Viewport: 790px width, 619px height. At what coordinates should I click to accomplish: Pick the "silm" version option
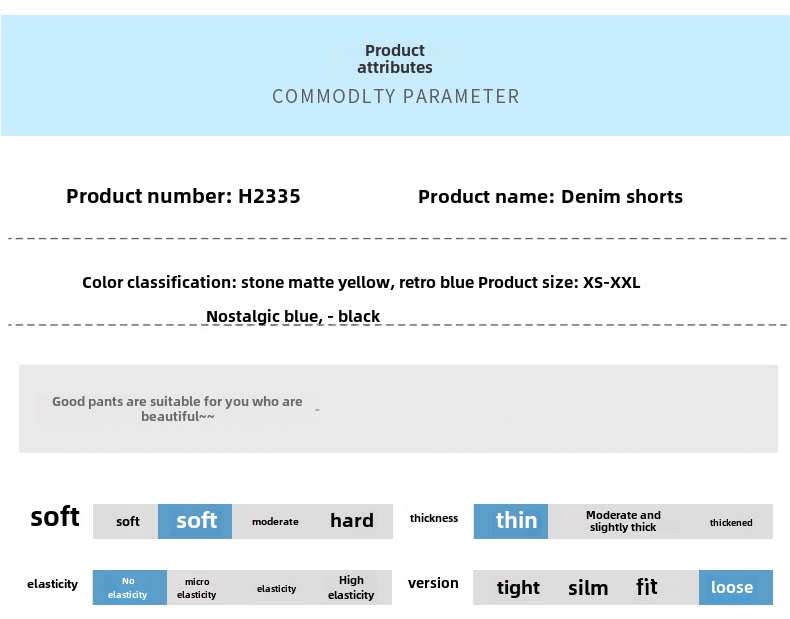[x=588, y=588]
